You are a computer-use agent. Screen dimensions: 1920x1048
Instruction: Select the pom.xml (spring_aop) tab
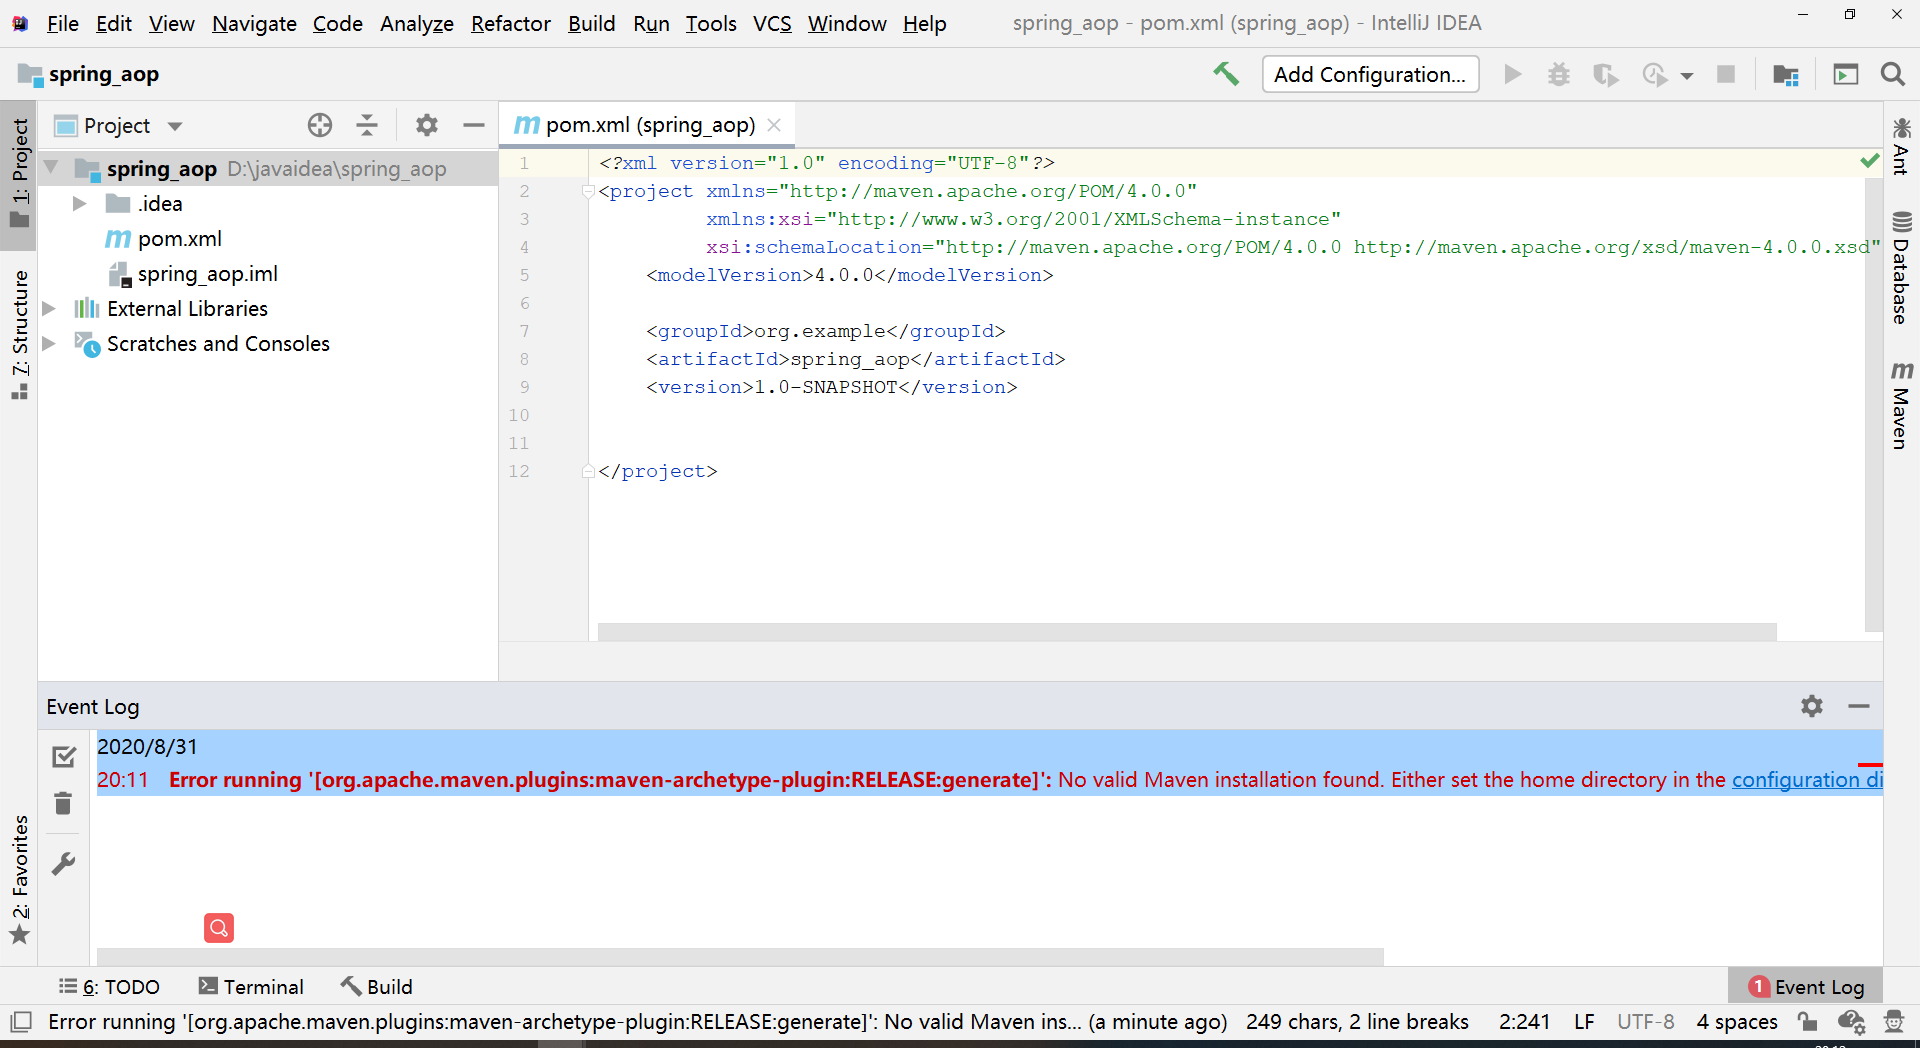click(647, 125)
